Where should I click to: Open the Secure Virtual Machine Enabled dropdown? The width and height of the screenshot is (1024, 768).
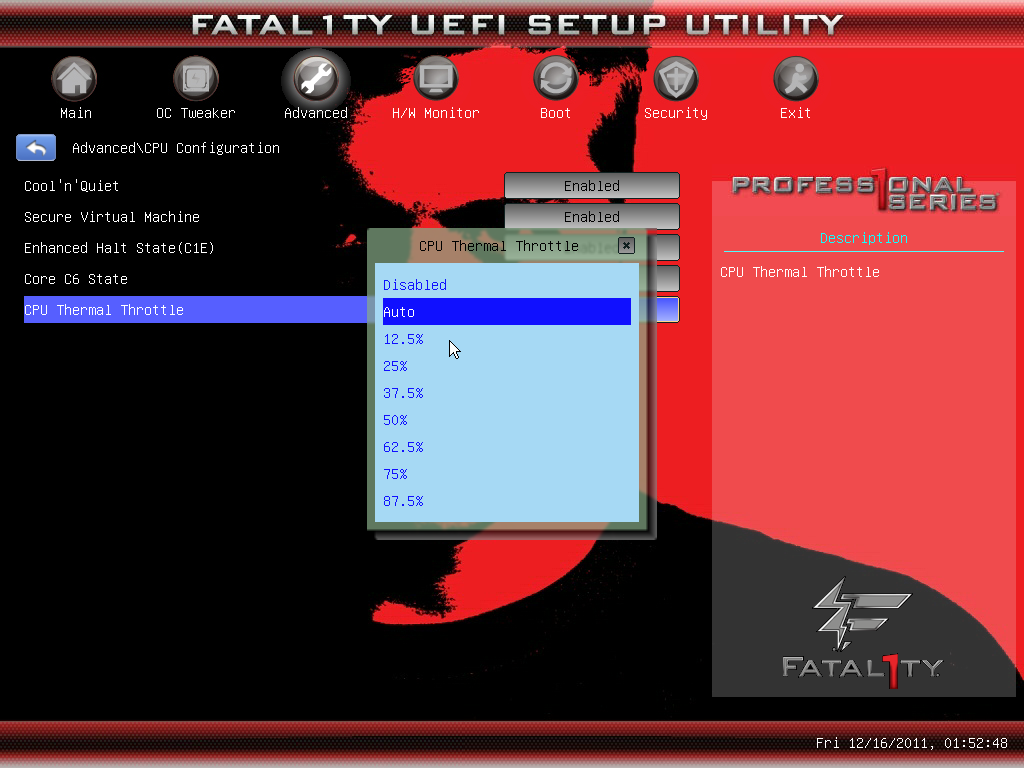tap(592, 216)
